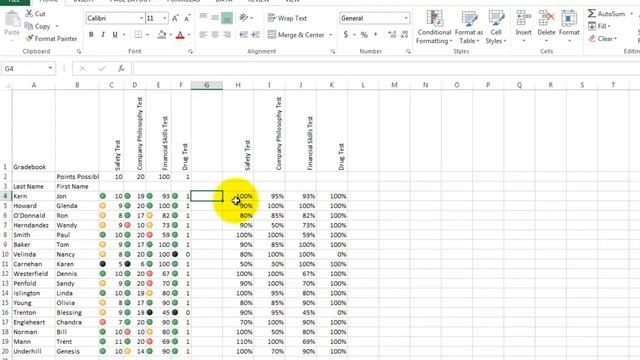
Task: Click the formula bar cancel X icon
Action: coord(82,69)
